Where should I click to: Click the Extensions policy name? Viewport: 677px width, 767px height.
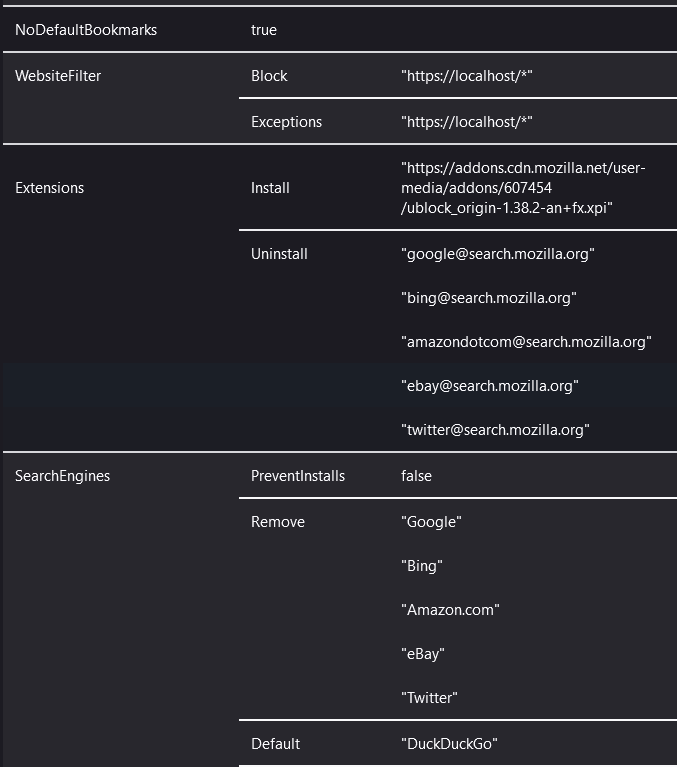(50, 188)
